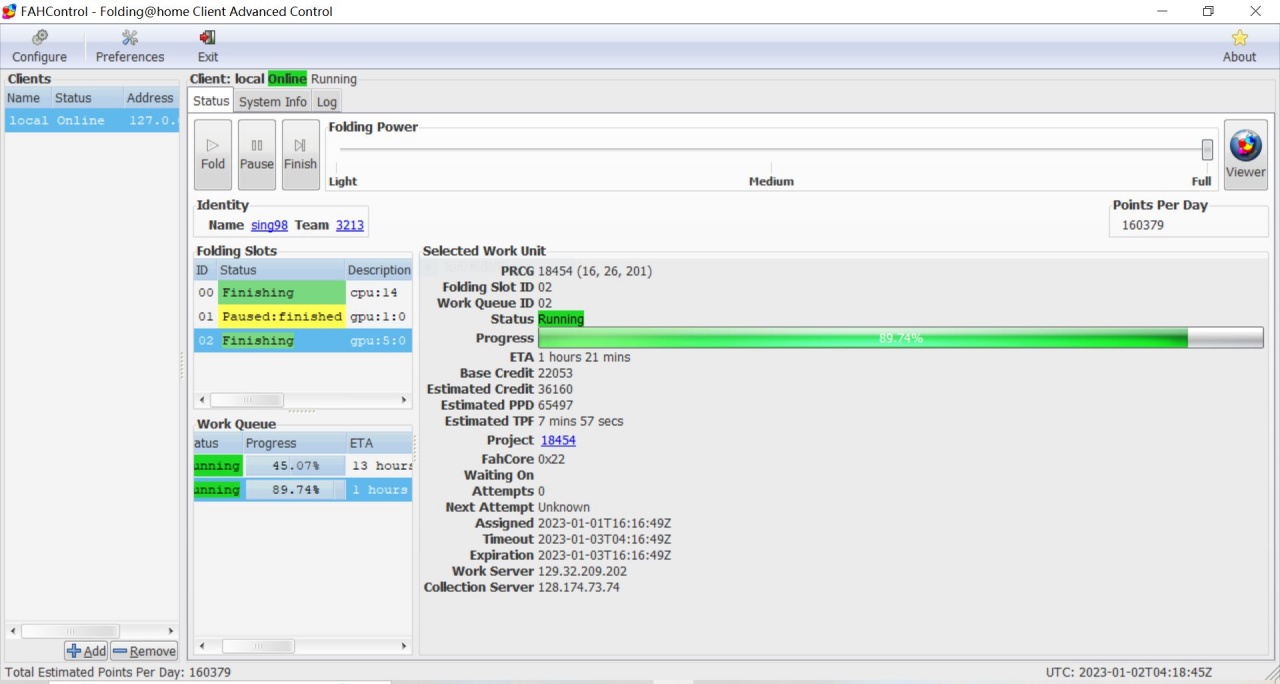Image resolution: width=1280 pixels, height=684 pixels.
Task: Remove the selected client
Action: [144, 651]
